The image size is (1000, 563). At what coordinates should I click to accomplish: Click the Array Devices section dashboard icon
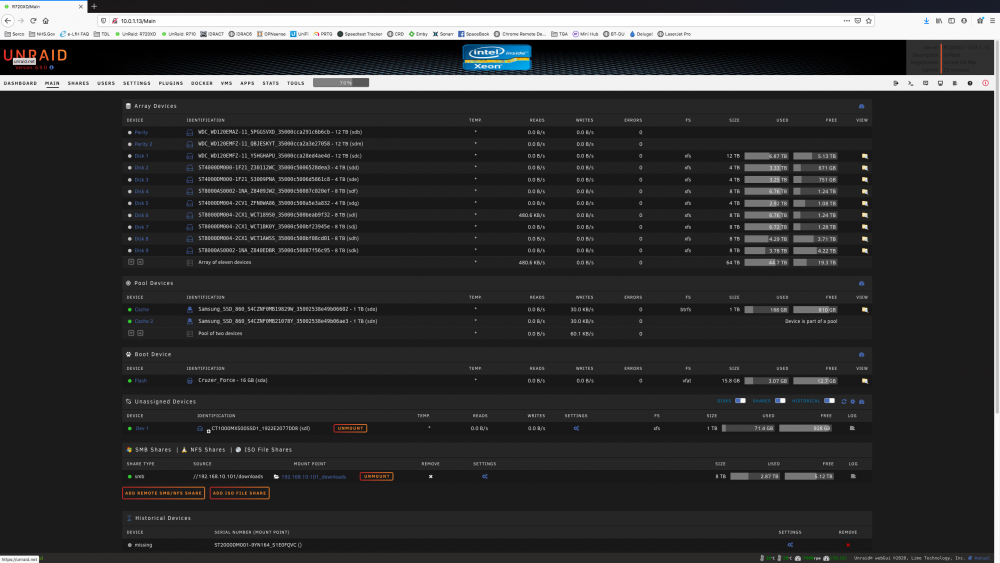(861, 106)
